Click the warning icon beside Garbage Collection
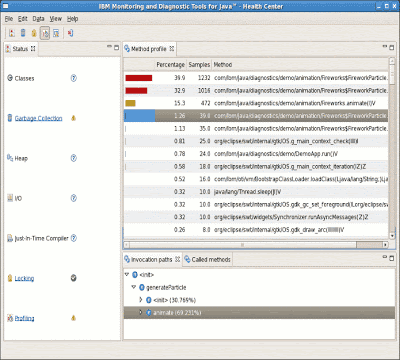This screenshot has width=400, height=360. pos(74,118)
